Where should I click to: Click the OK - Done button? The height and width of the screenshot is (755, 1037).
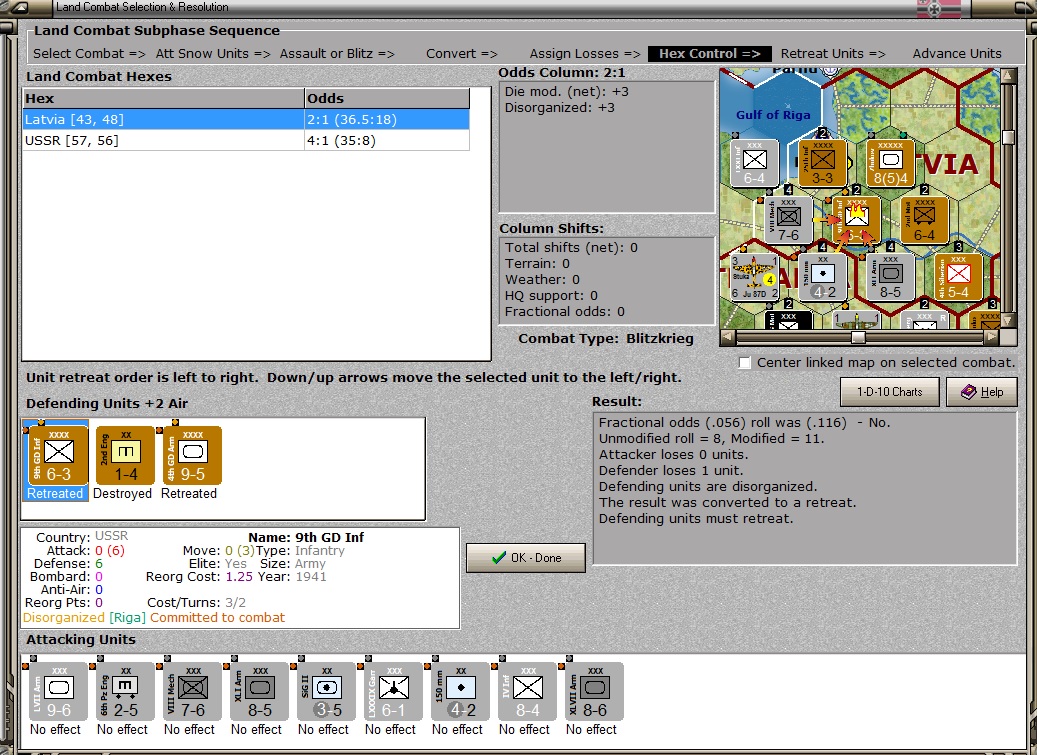(x=526, y=558)
